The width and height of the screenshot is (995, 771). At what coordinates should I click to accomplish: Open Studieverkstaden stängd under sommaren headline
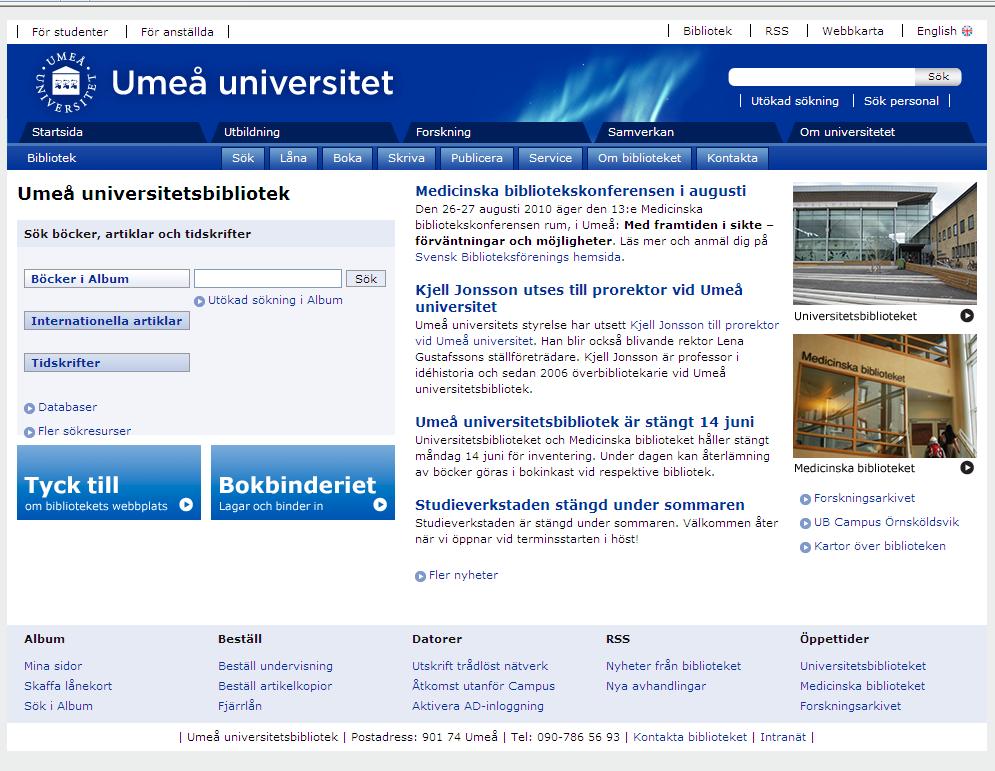click(x=579, y=505)
